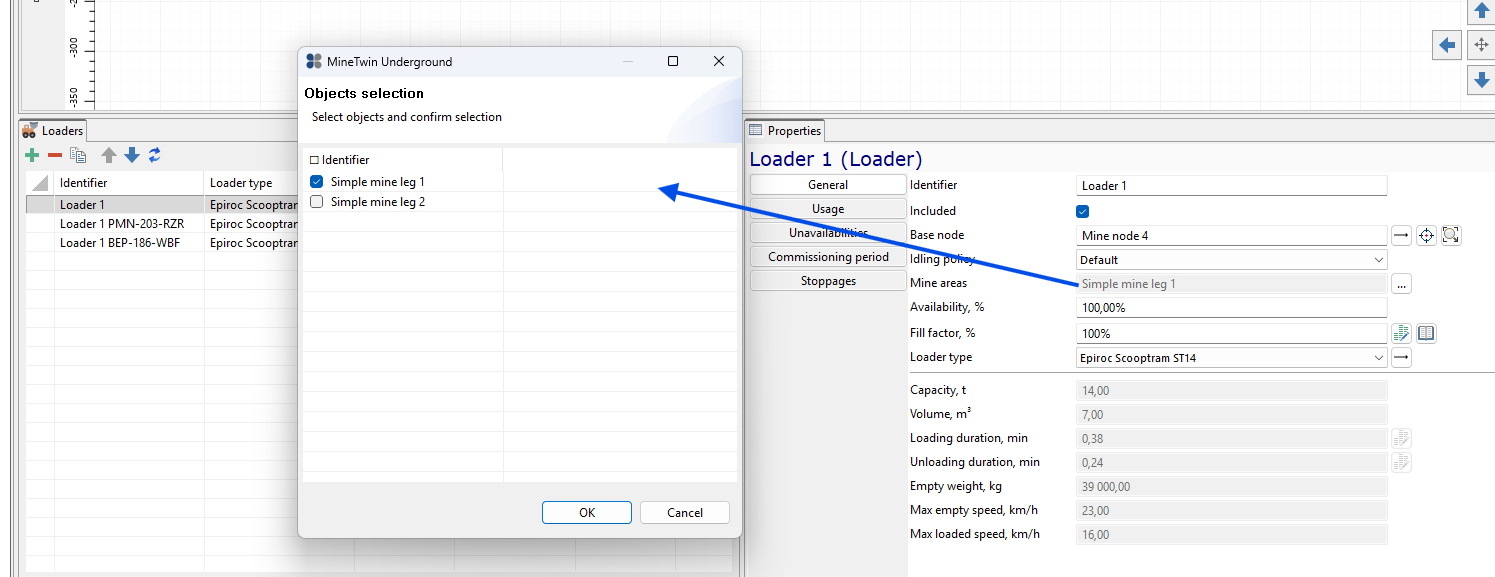Close the MineTwin Underground dialog
This screenshot has height=577, width=1495.
pyautogui.click(x=718, y=61)
